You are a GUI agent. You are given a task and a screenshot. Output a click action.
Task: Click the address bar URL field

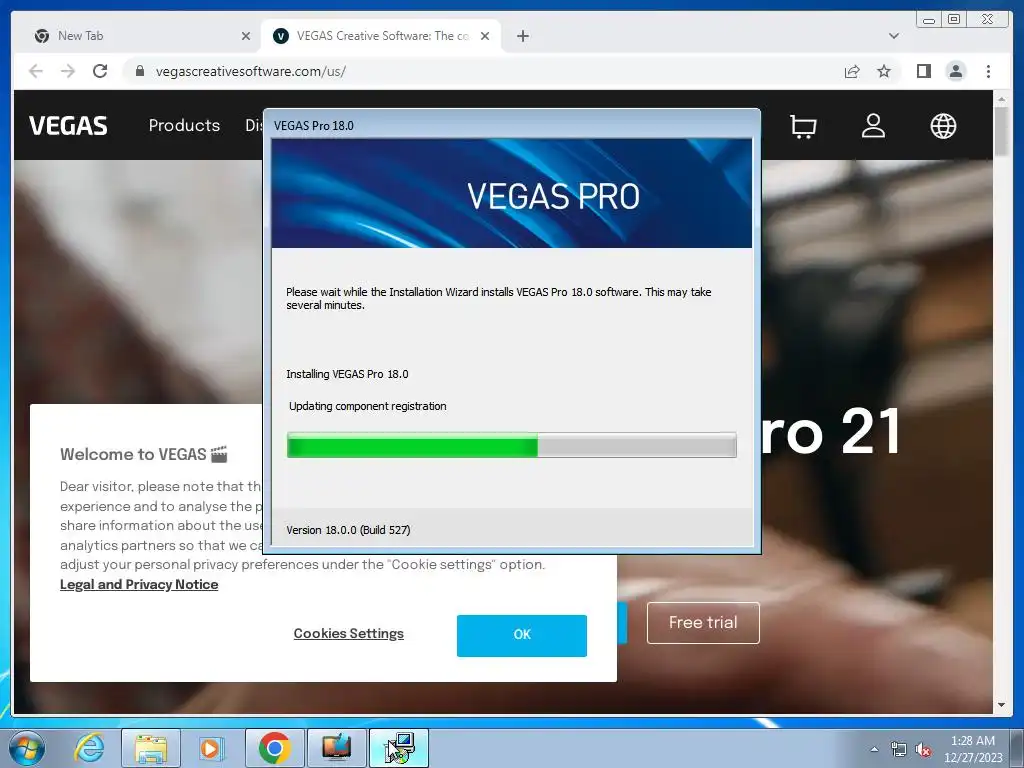point(483,71)
